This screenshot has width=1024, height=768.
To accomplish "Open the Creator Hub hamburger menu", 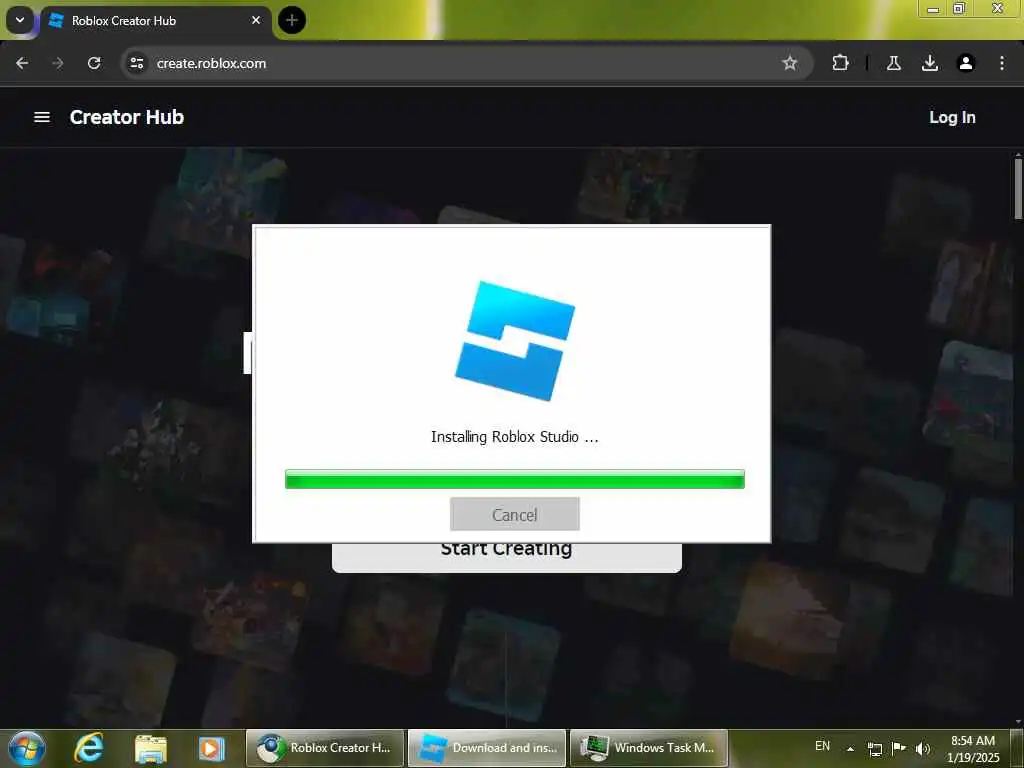I will tap(42, 117).
